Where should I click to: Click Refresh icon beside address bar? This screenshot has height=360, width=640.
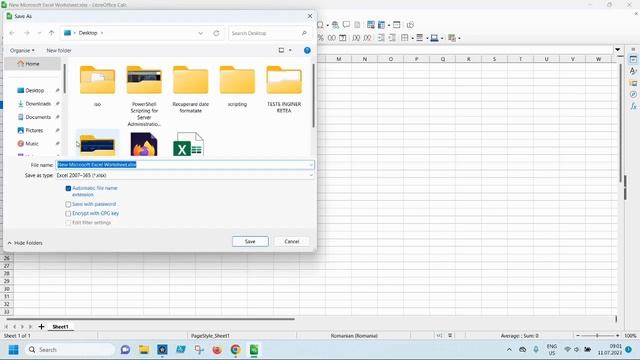click(216, 33)
